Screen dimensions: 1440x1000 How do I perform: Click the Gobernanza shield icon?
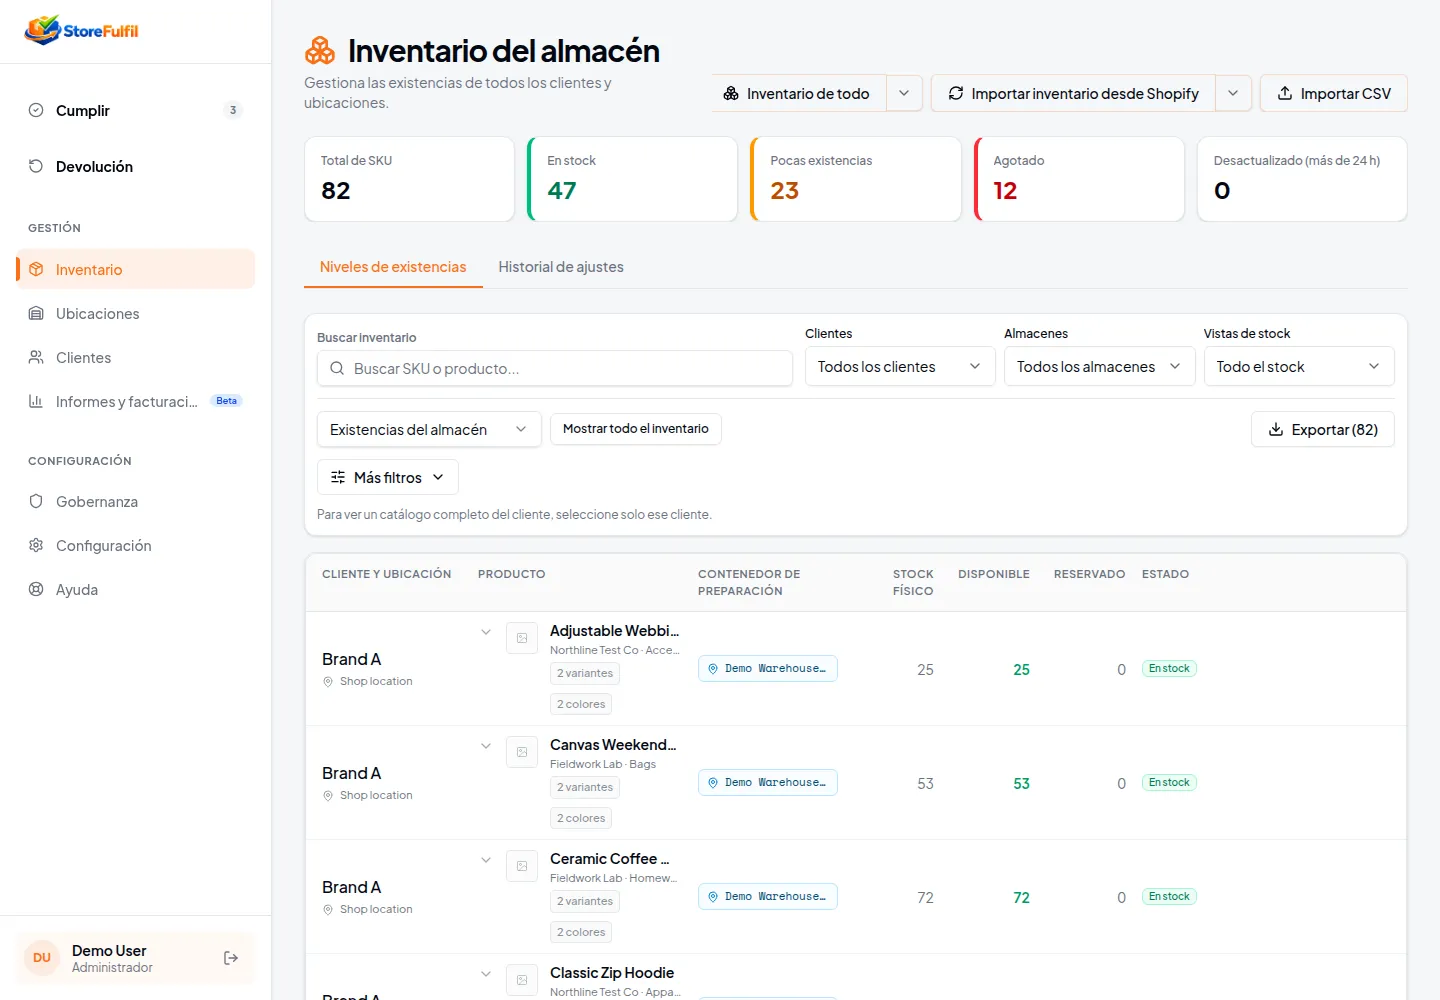pos(36,501)
